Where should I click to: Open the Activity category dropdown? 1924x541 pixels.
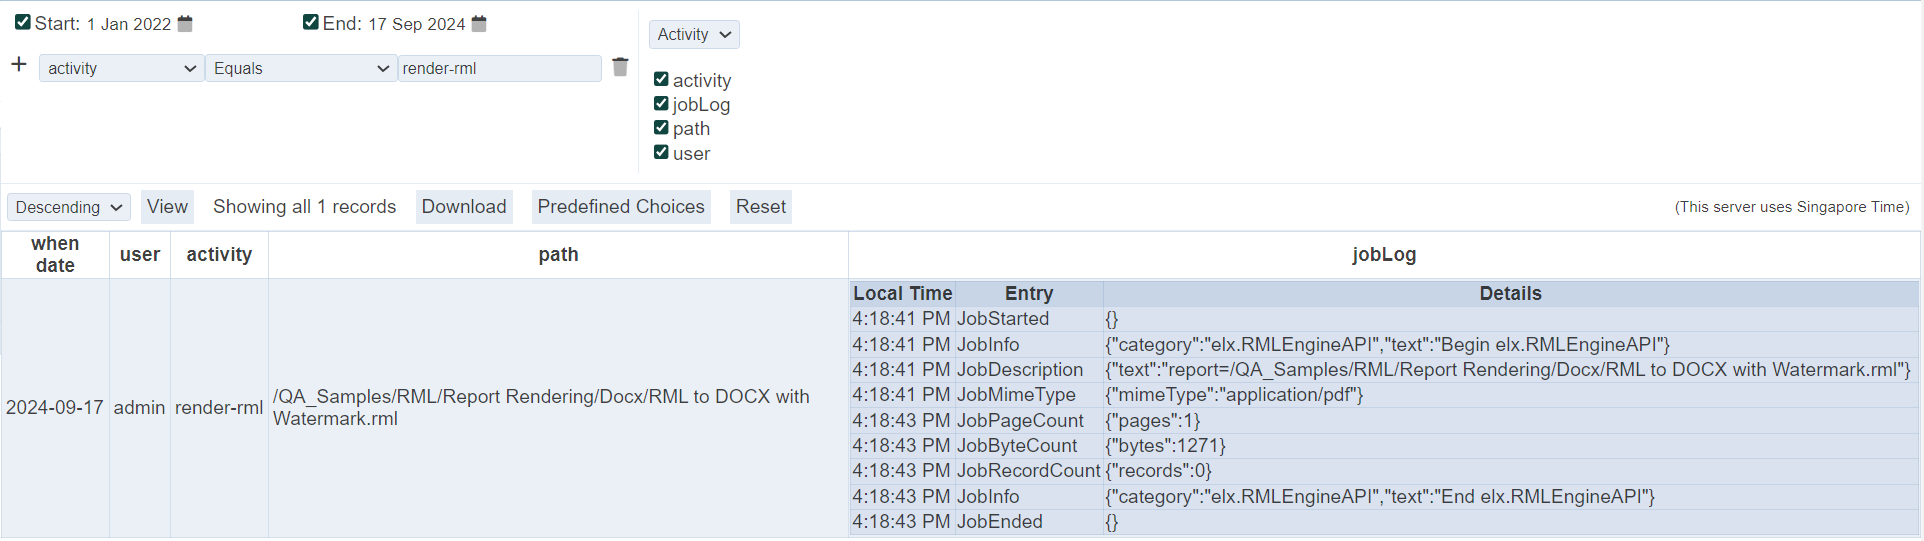tap(694, 35)
